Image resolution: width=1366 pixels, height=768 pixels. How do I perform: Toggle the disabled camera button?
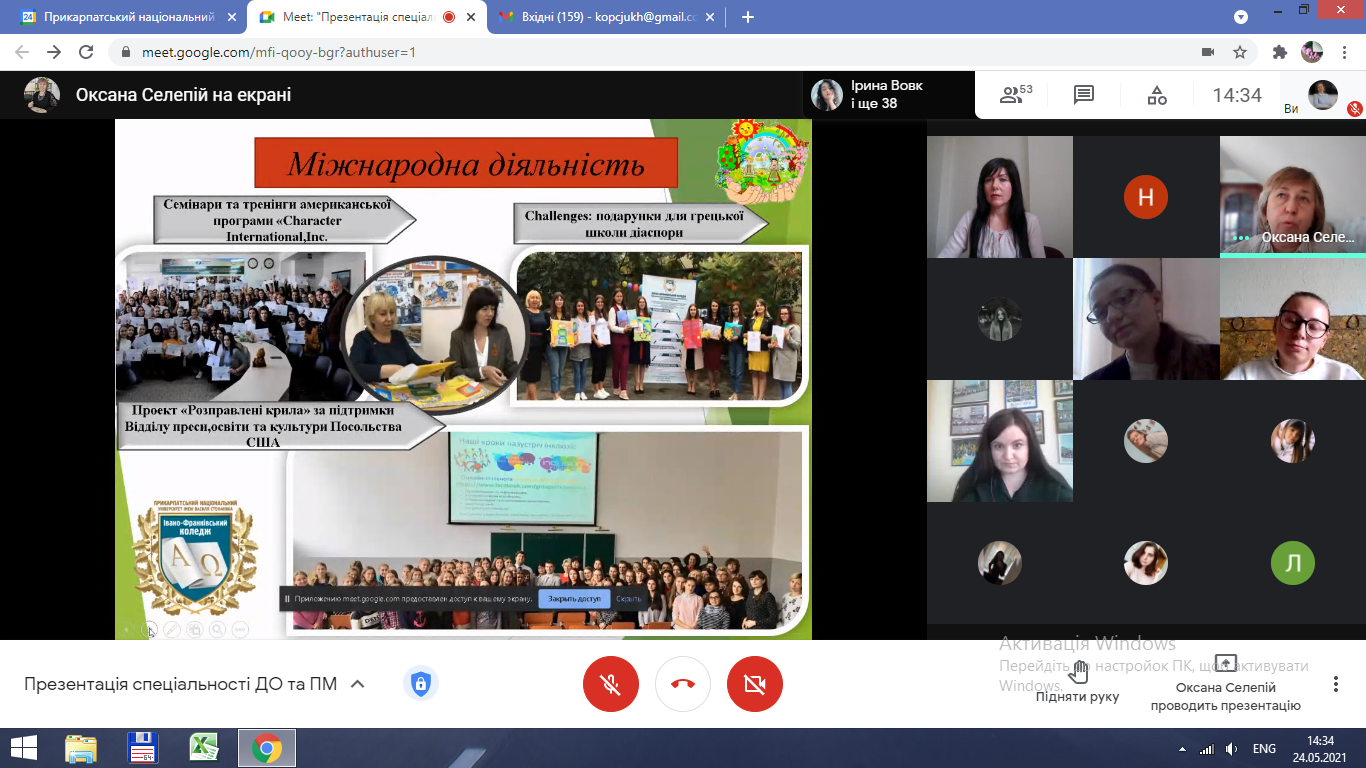(x=755, y=684)
